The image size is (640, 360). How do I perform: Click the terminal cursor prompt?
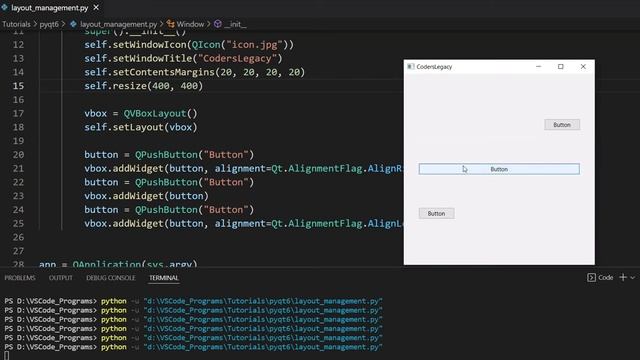tap(7, 356)
